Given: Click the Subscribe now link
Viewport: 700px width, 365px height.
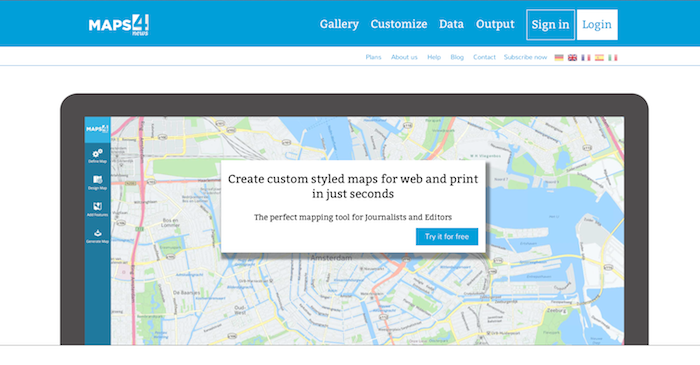Looking at the screenshot, I should [525, 57].
